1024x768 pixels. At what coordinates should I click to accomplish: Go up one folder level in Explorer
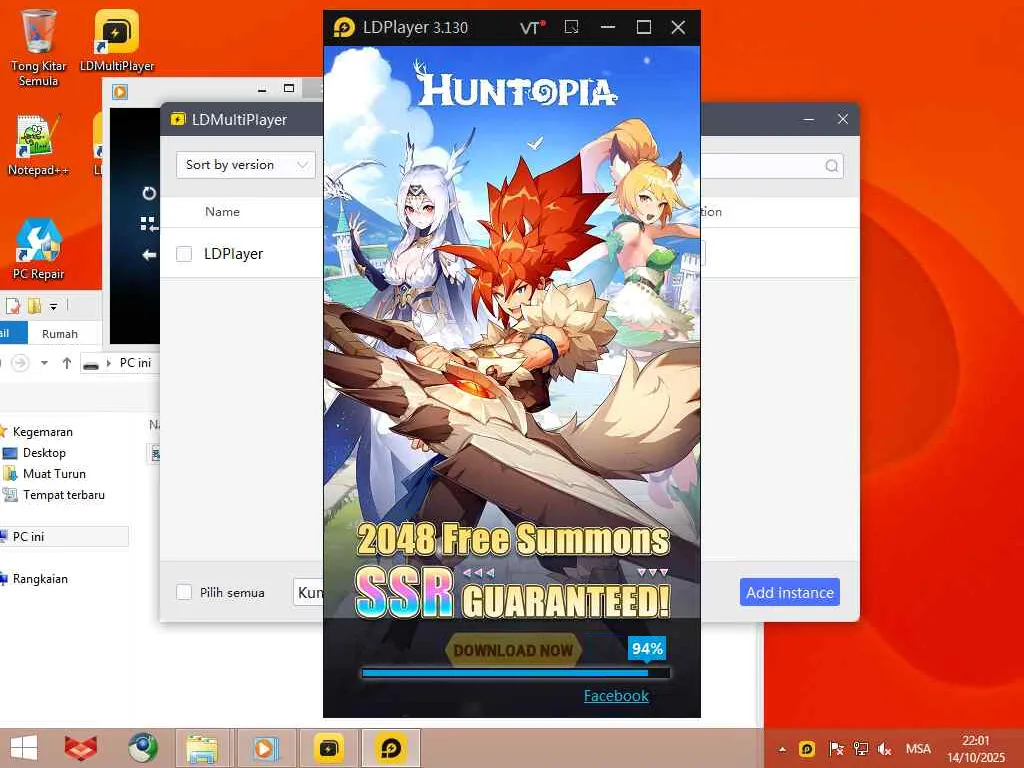coord(67,362)
